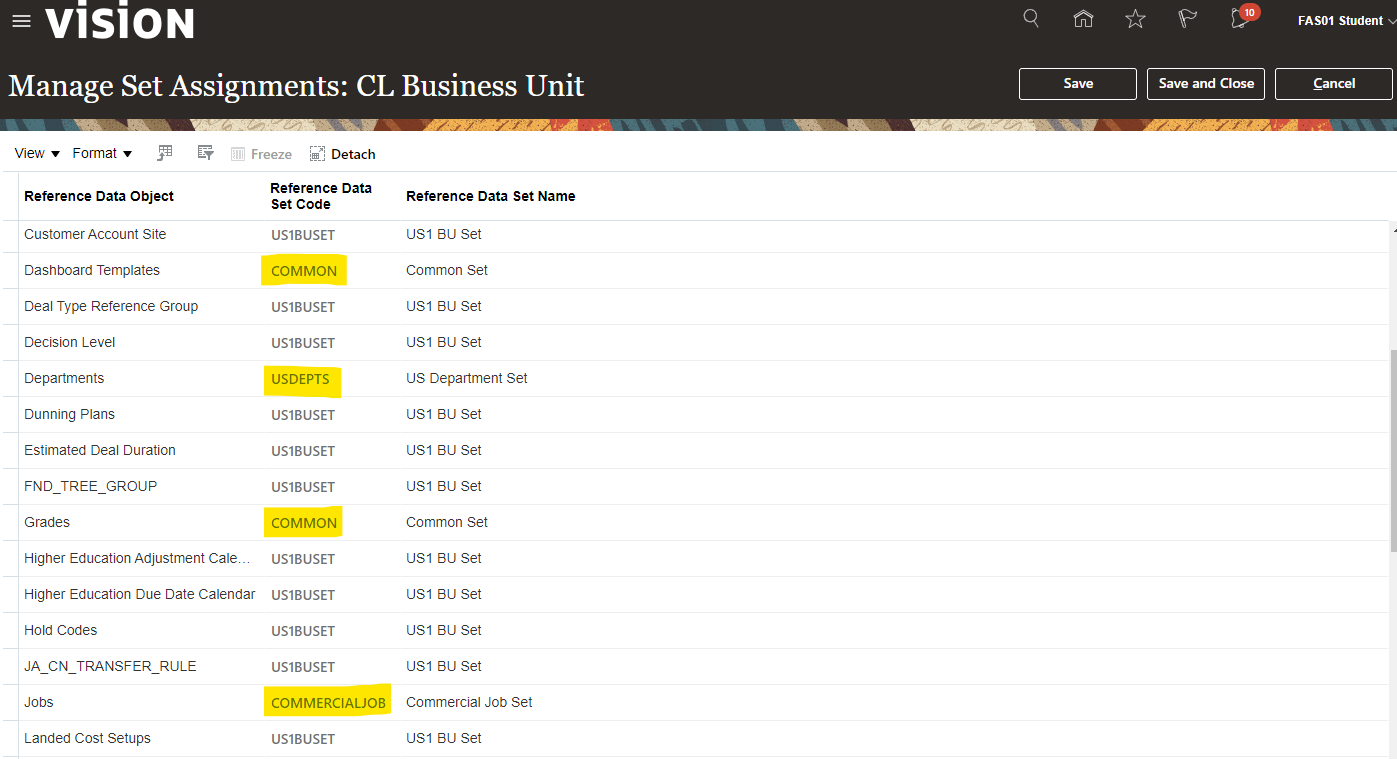1397x759 pixels.
Task: Select the Departments row
Action: [64, 378]
